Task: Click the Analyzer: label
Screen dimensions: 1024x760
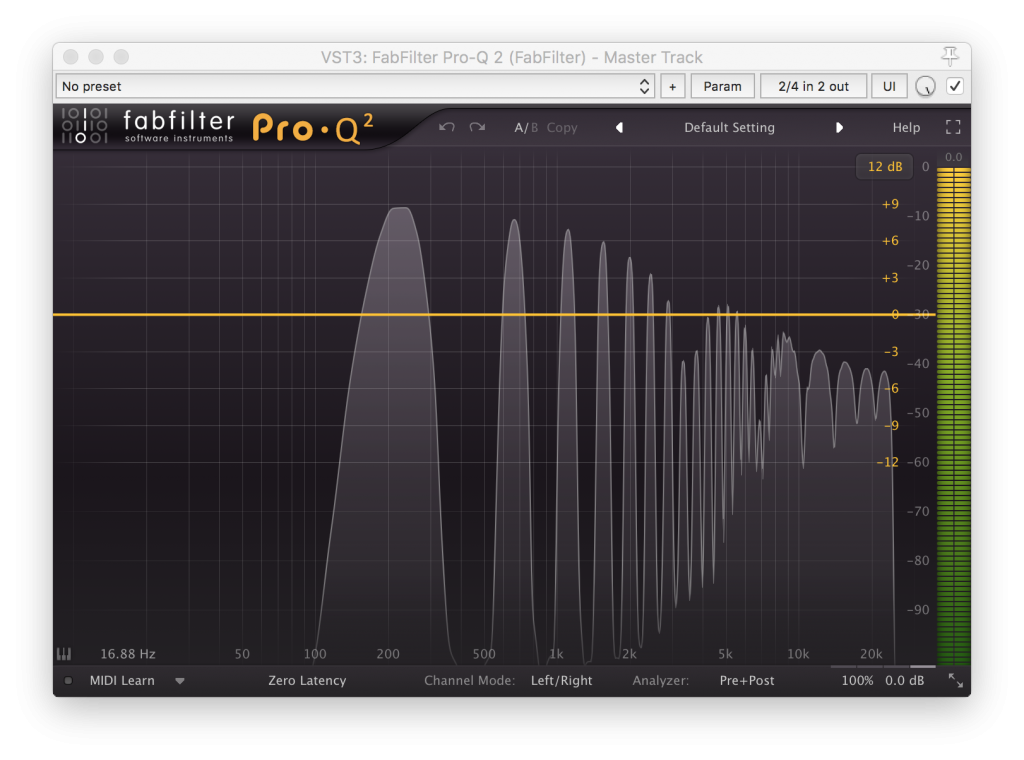Action: click(660, 680)
